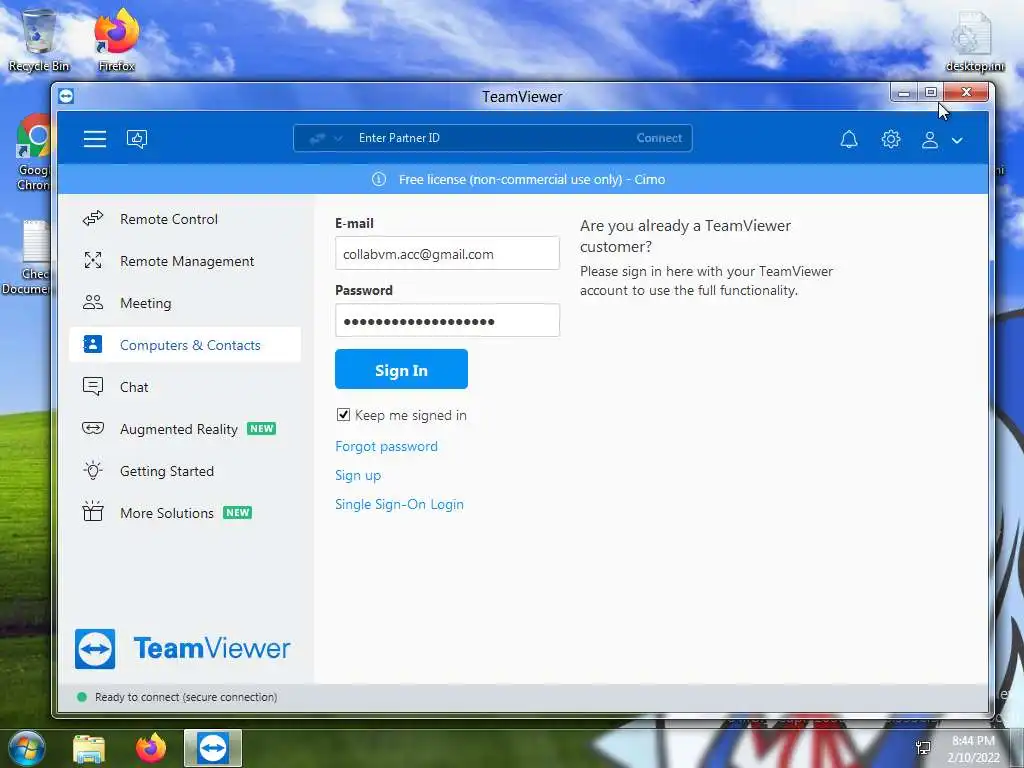
Task: Open the Single Sign-On Login link
Action: [x=400, y=504]
